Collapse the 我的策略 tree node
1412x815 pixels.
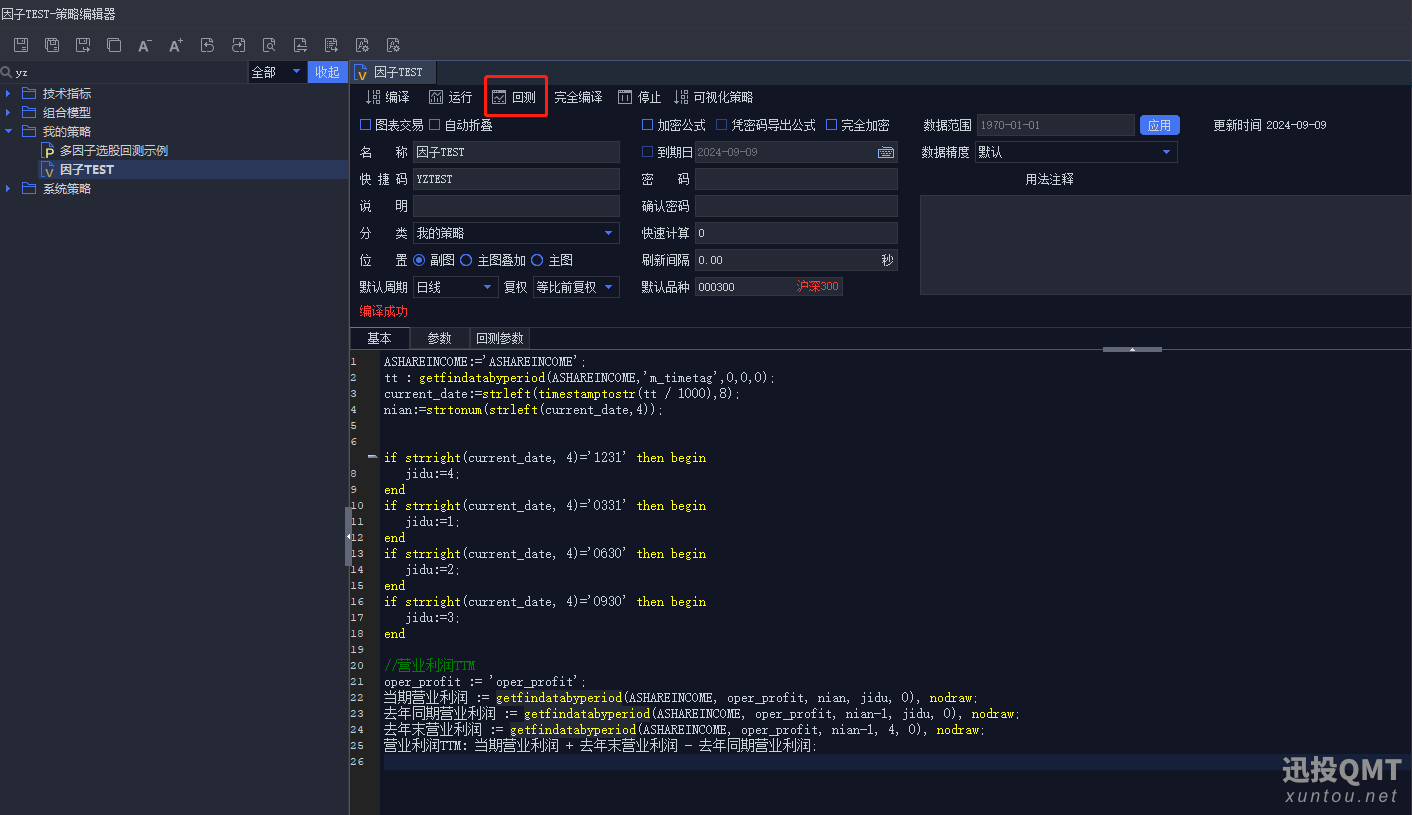(8, 131)
